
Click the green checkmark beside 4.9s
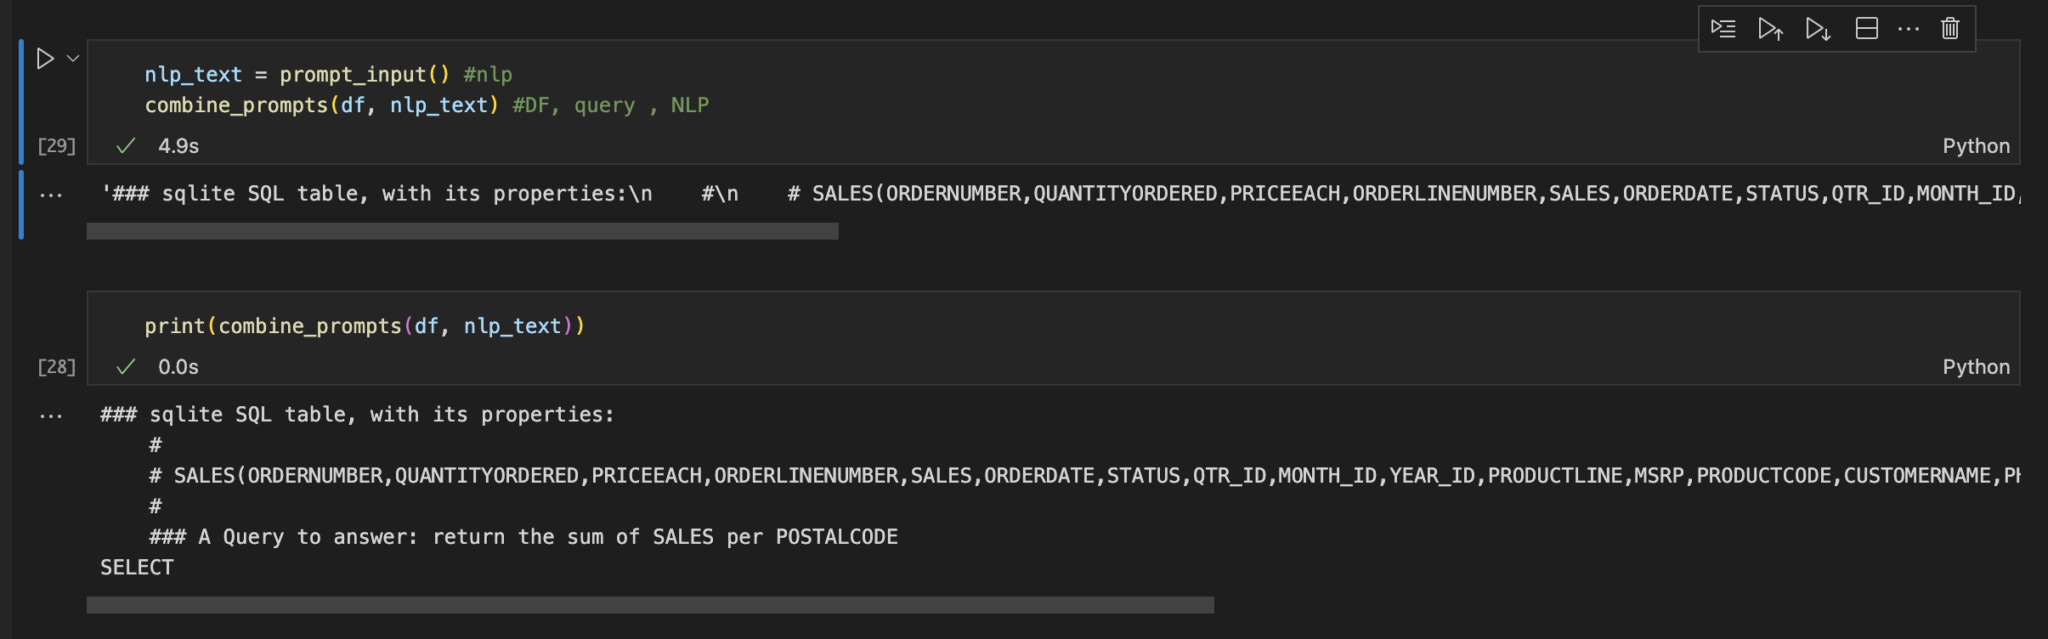[x=125, y=145]
